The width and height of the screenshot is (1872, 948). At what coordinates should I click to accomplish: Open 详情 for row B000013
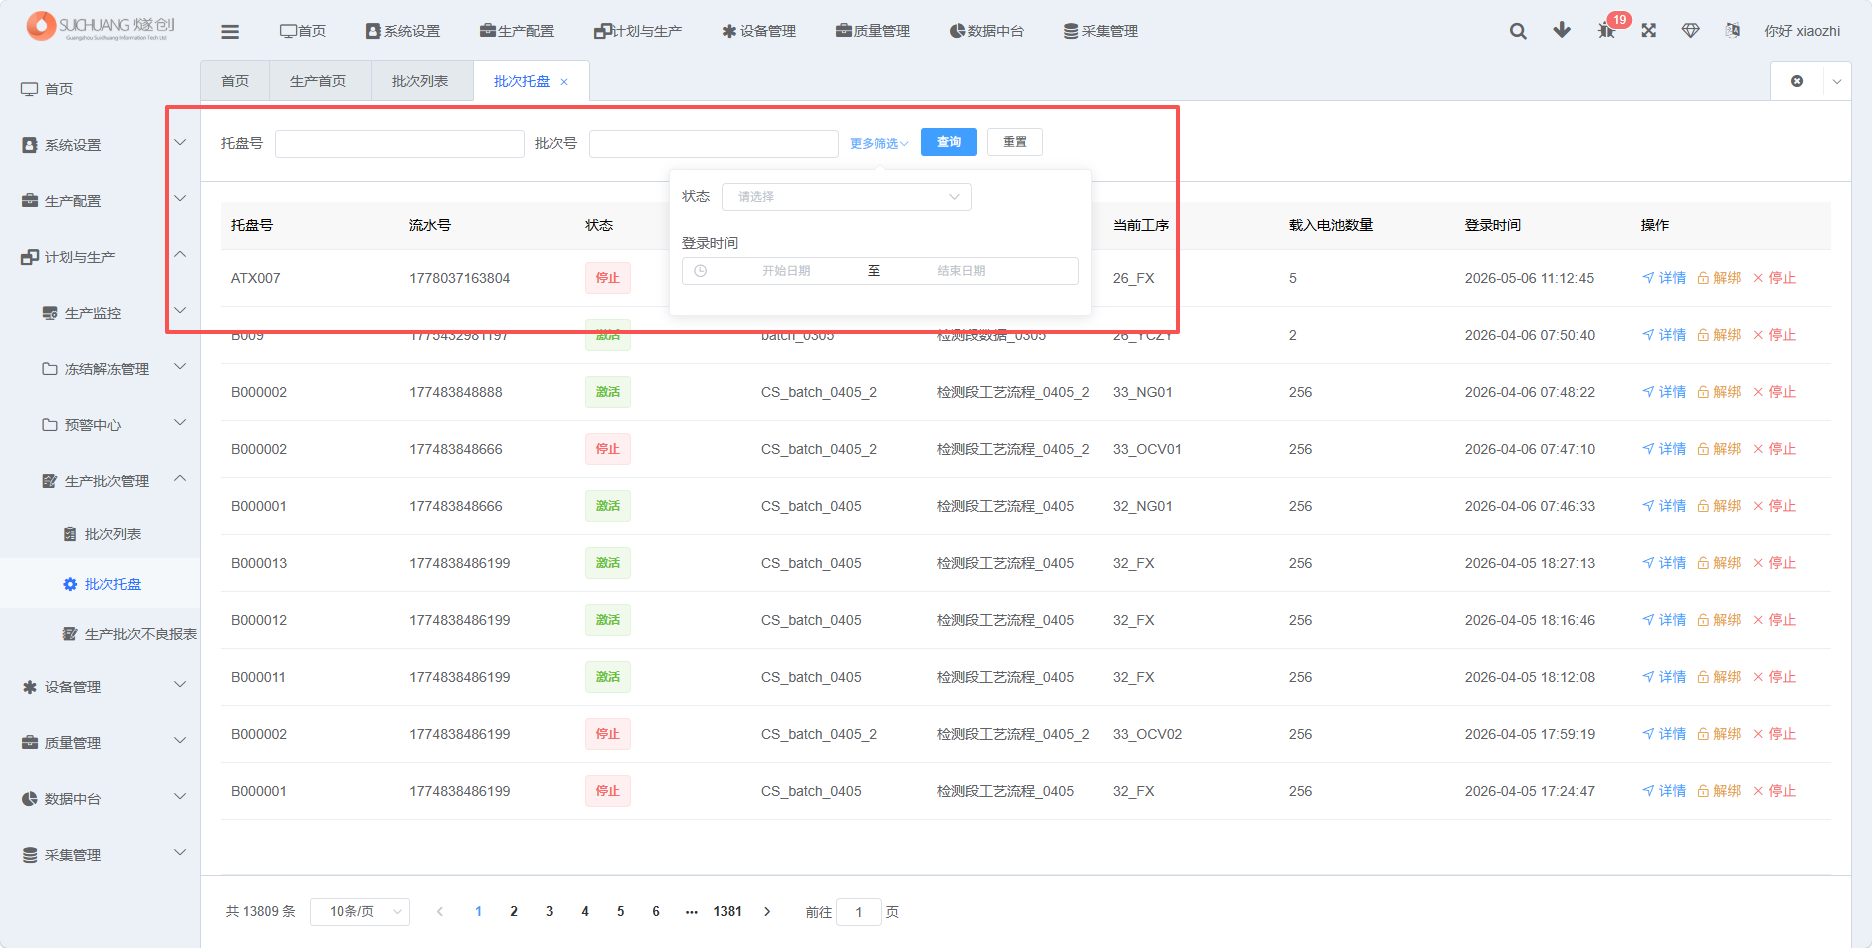[x=1664, y=563]
